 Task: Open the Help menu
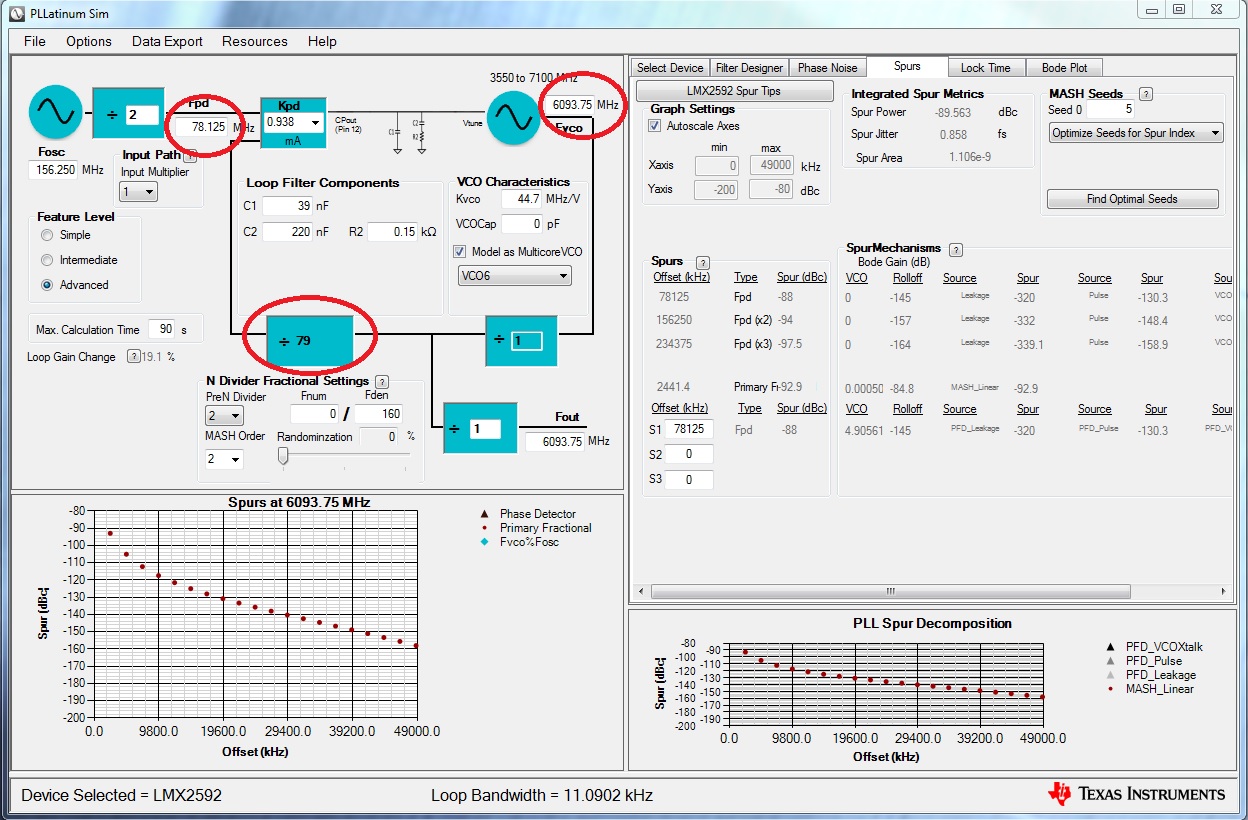[x=322, y=41]
